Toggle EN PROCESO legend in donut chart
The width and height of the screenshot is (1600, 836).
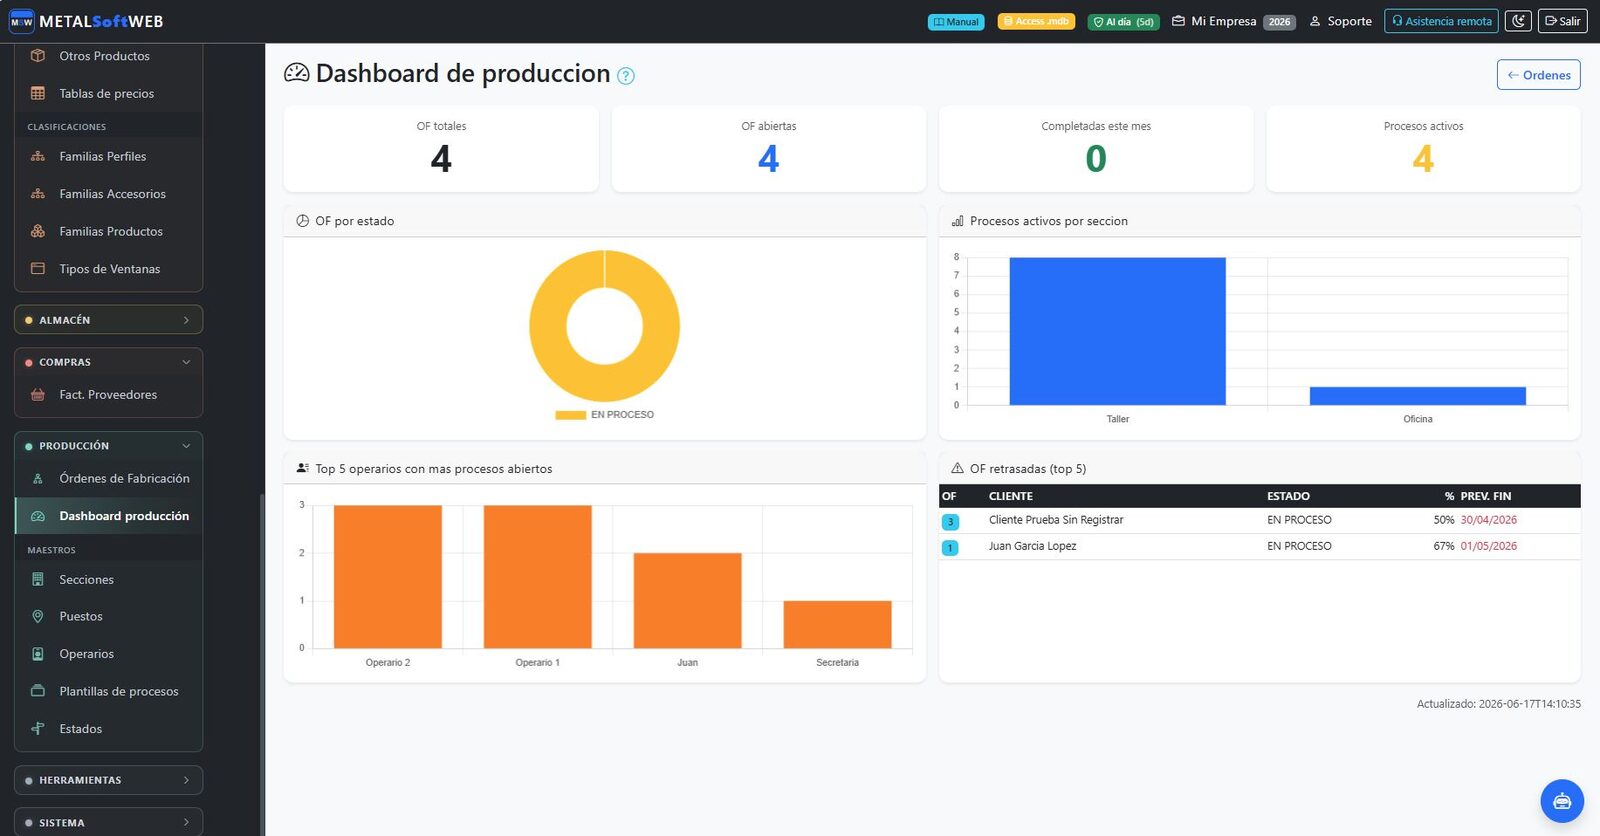coord(604,415)
